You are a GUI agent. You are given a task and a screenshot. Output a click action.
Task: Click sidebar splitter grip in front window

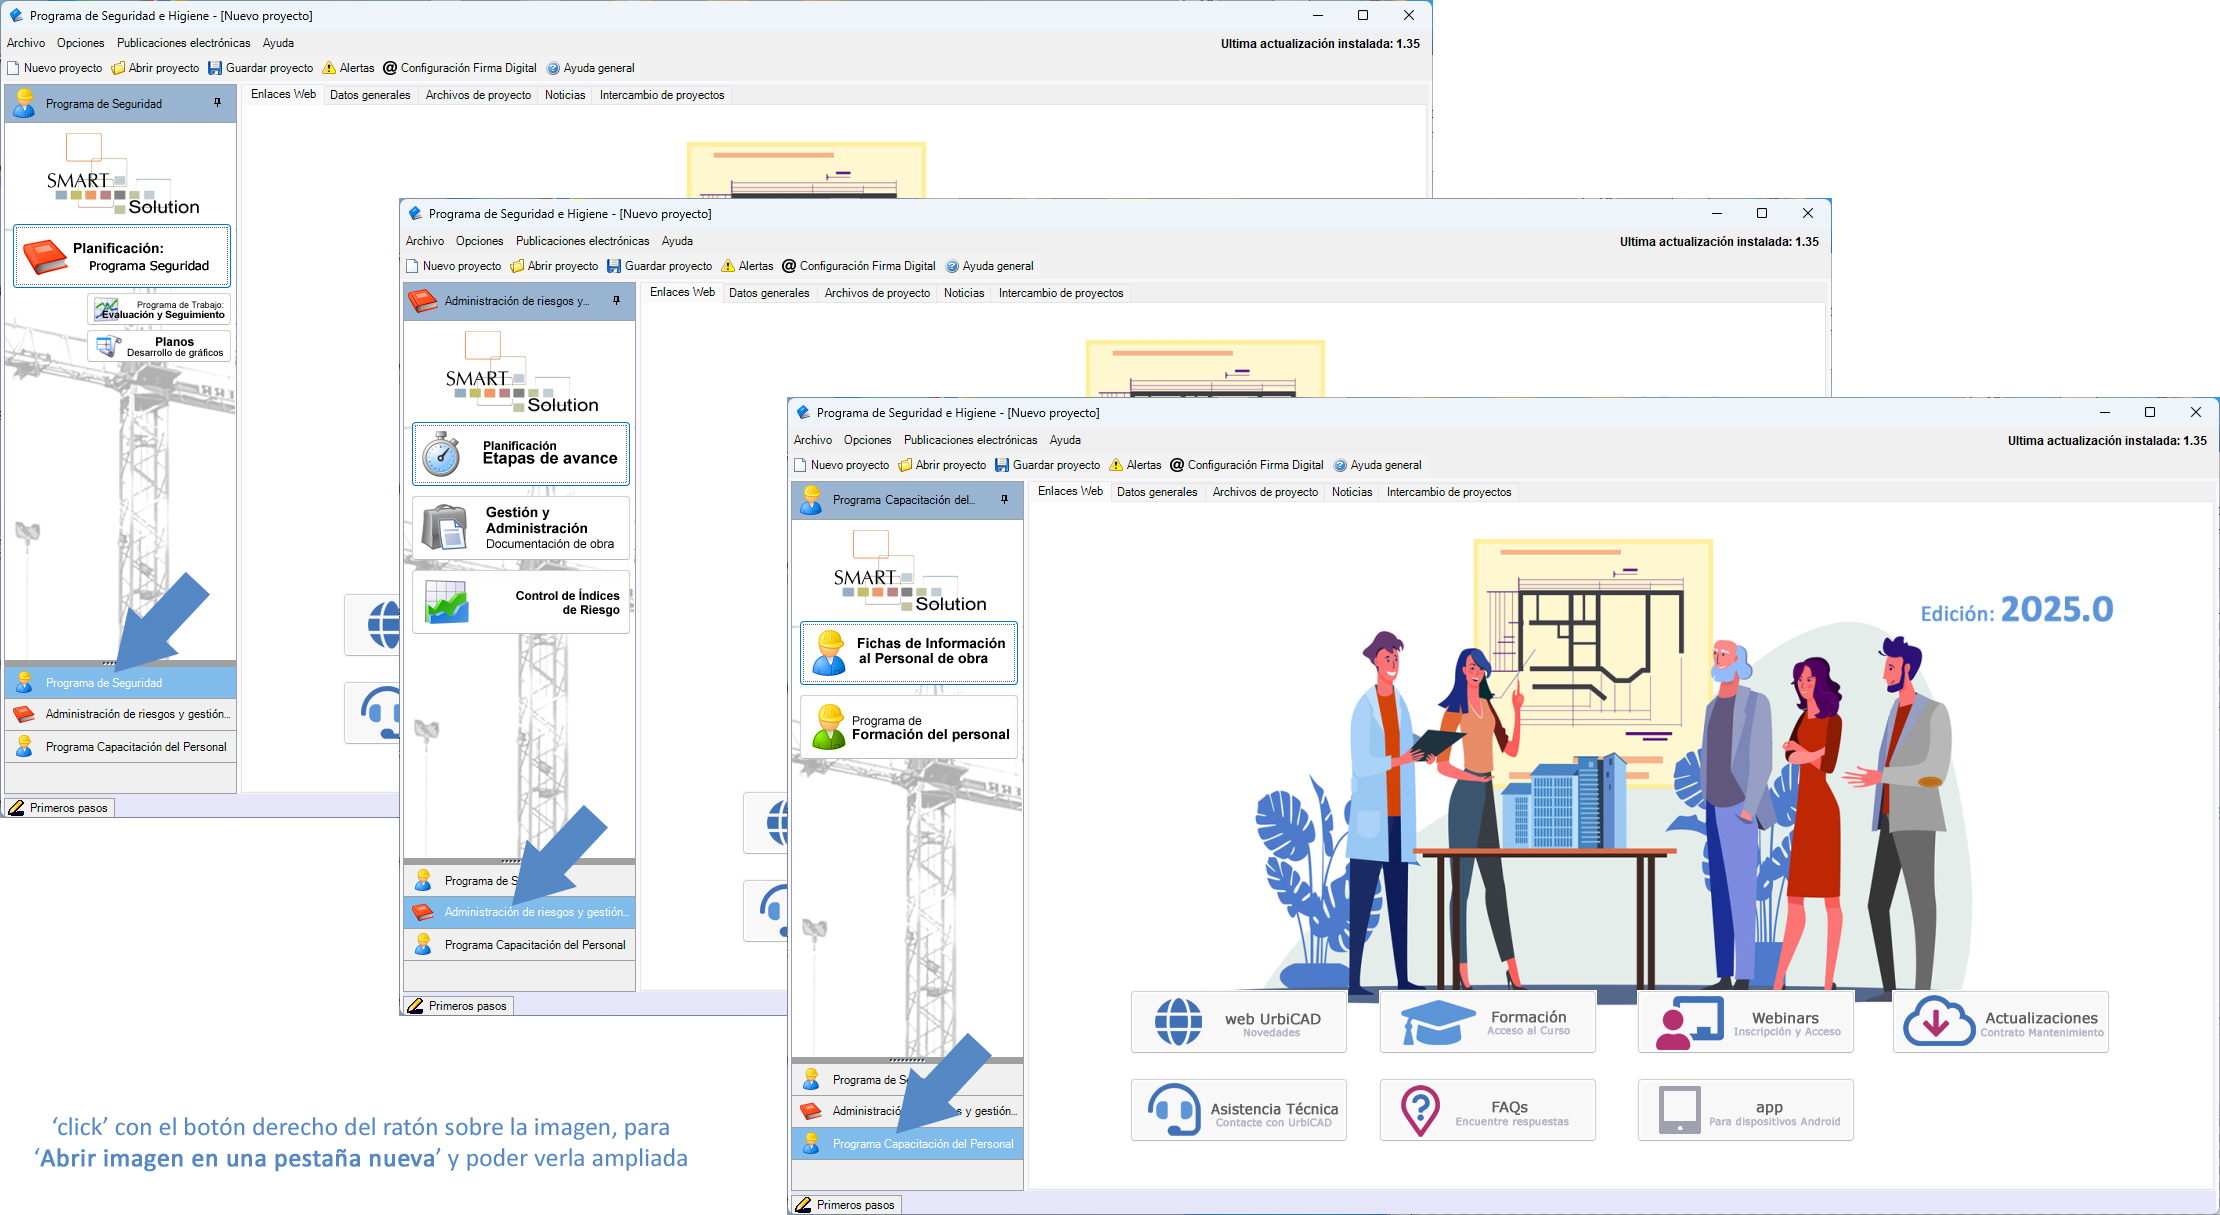tap(907, 1060)
